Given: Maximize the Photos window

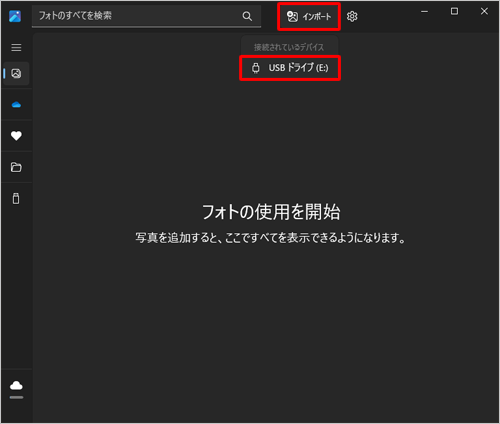Looking at the screenshot, I should [x=454, y=12].
